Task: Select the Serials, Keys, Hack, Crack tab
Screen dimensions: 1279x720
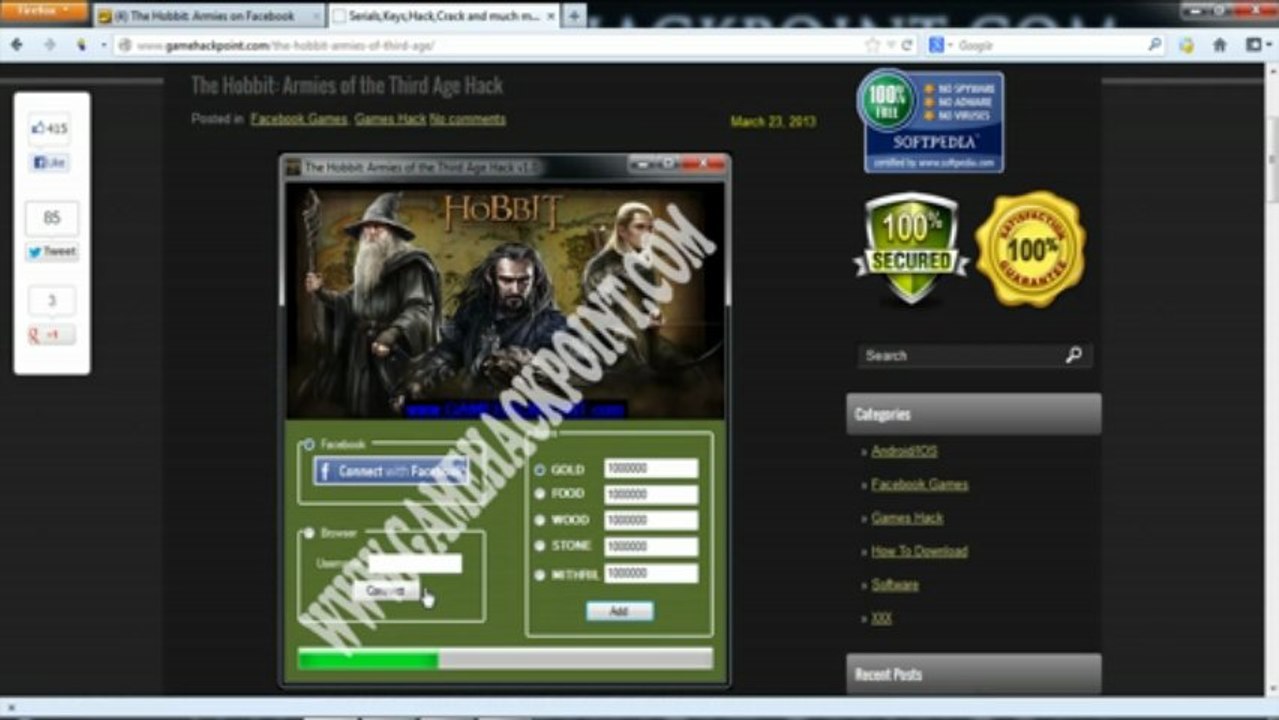Action: (x=443, y=16)
